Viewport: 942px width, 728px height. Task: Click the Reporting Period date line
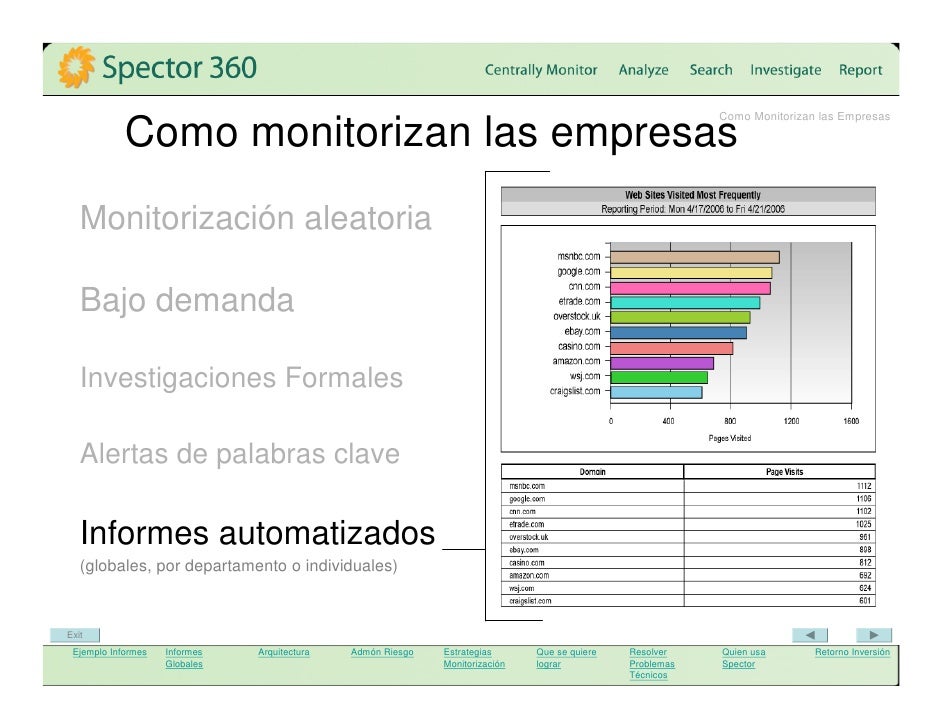pos(693,209)
